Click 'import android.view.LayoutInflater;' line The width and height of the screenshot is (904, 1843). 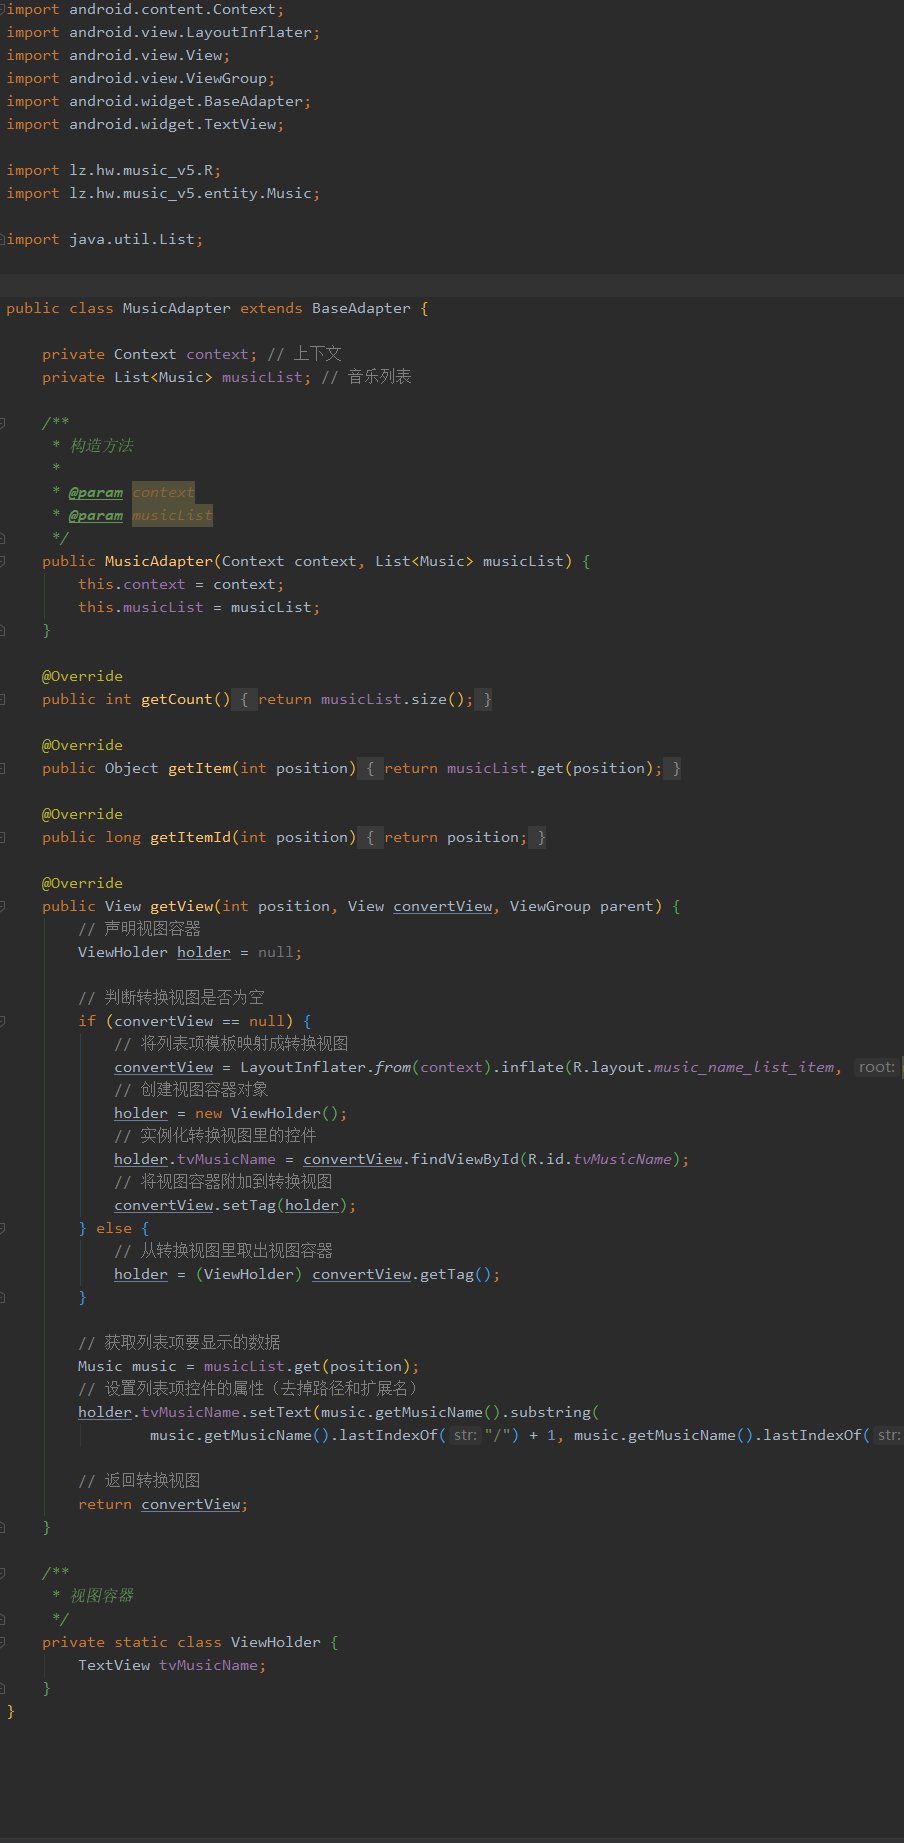[163, 32]
